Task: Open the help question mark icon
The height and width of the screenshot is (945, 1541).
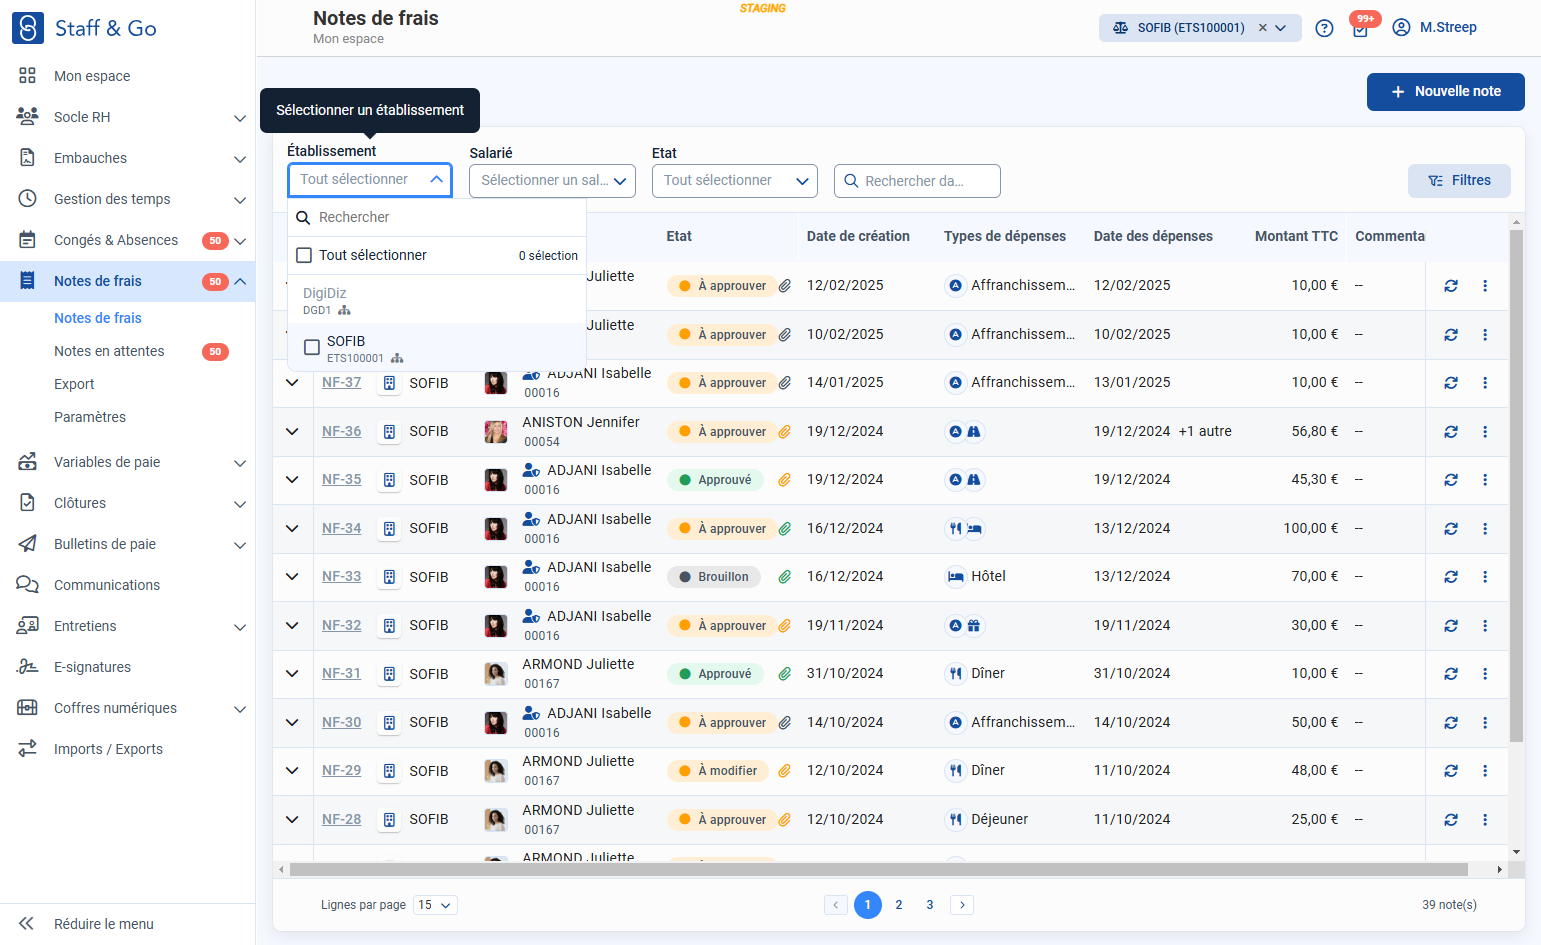Action: pyautogui.click(x=1324, y=28)
